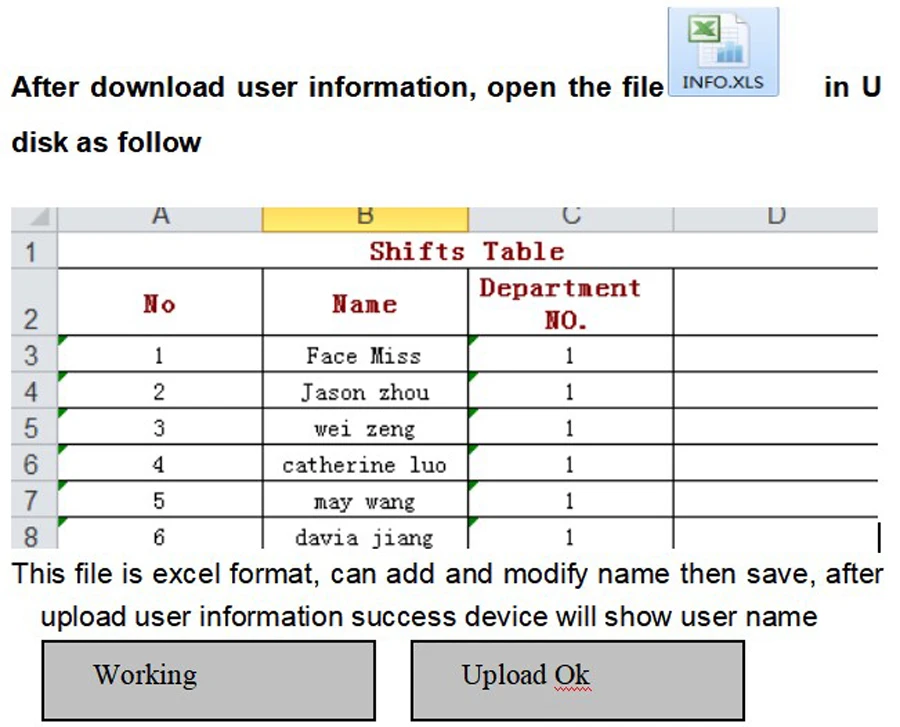Select the cell containing Face Miss

coord(365,355)
